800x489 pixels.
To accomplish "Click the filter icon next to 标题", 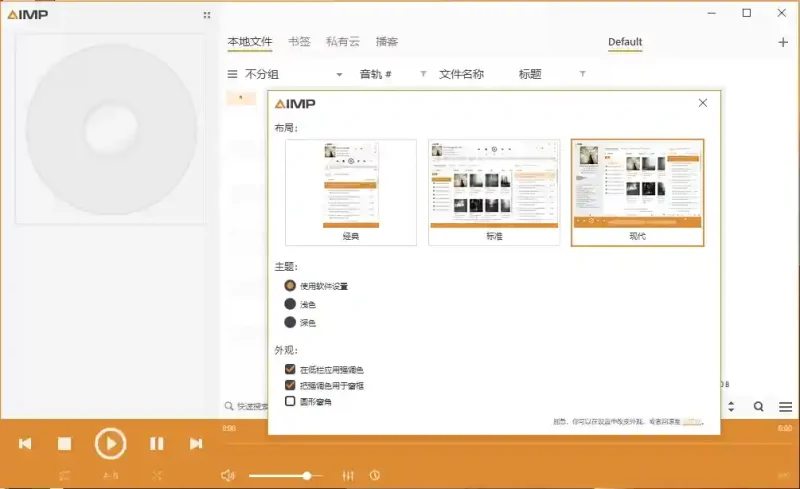I will 582,74.
